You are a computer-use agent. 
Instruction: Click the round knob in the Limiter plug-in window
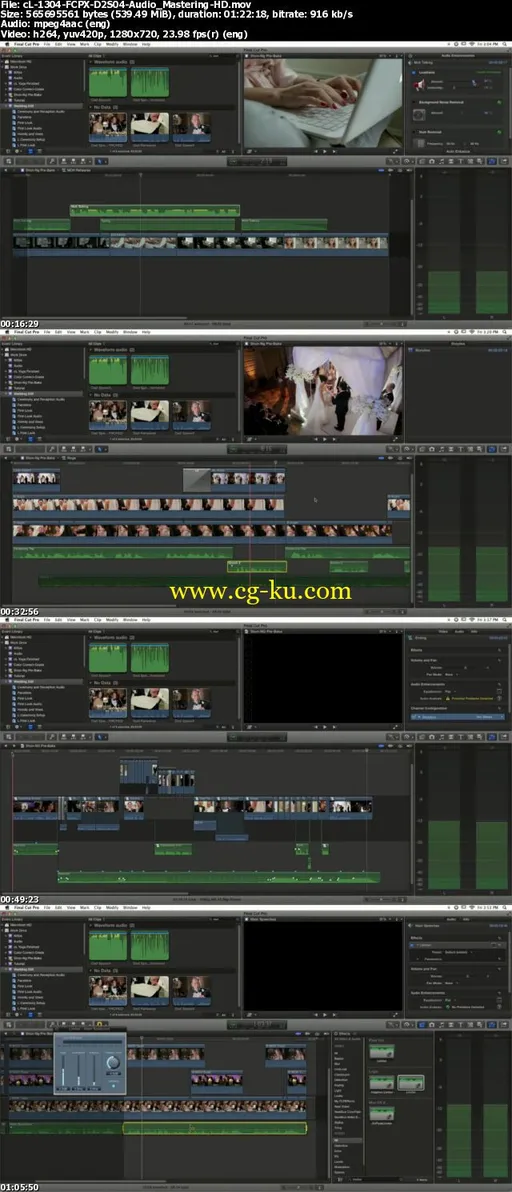pos(113,1062)
